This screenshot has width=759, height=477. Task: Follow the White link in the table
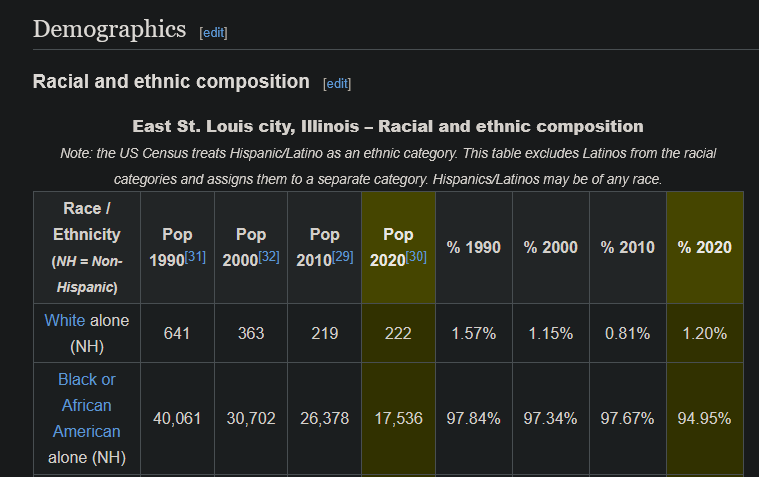[65, 321]
